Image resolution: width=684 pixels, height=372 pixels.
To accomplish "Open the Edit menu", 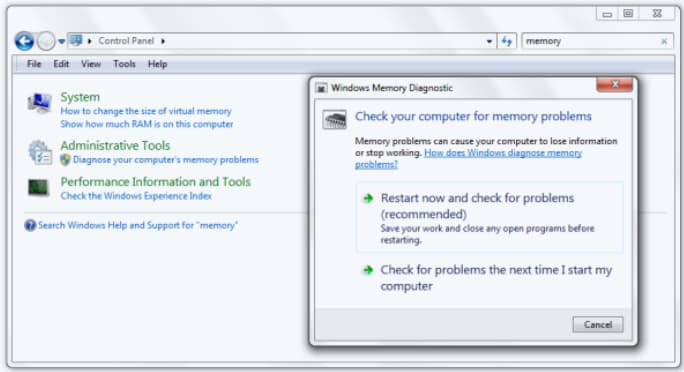I will coord(61,64).
